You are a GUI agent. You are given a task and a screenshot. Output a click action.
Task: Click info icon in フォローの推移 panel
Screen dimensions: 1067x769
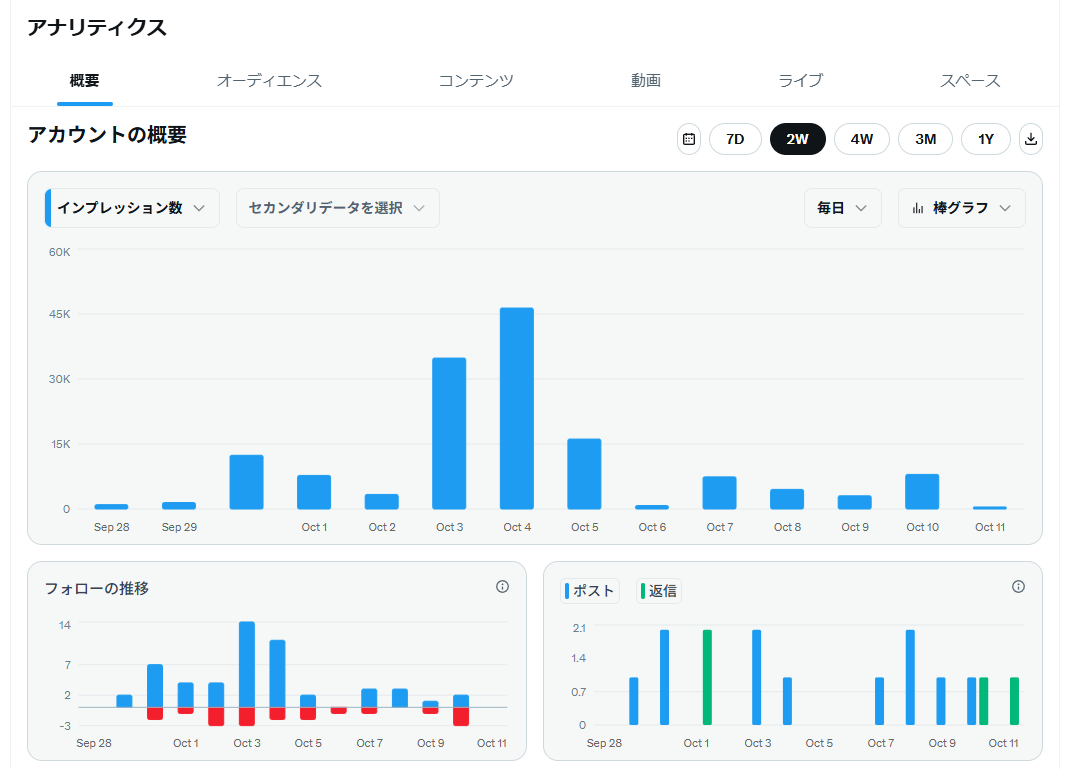coord(502,587)
